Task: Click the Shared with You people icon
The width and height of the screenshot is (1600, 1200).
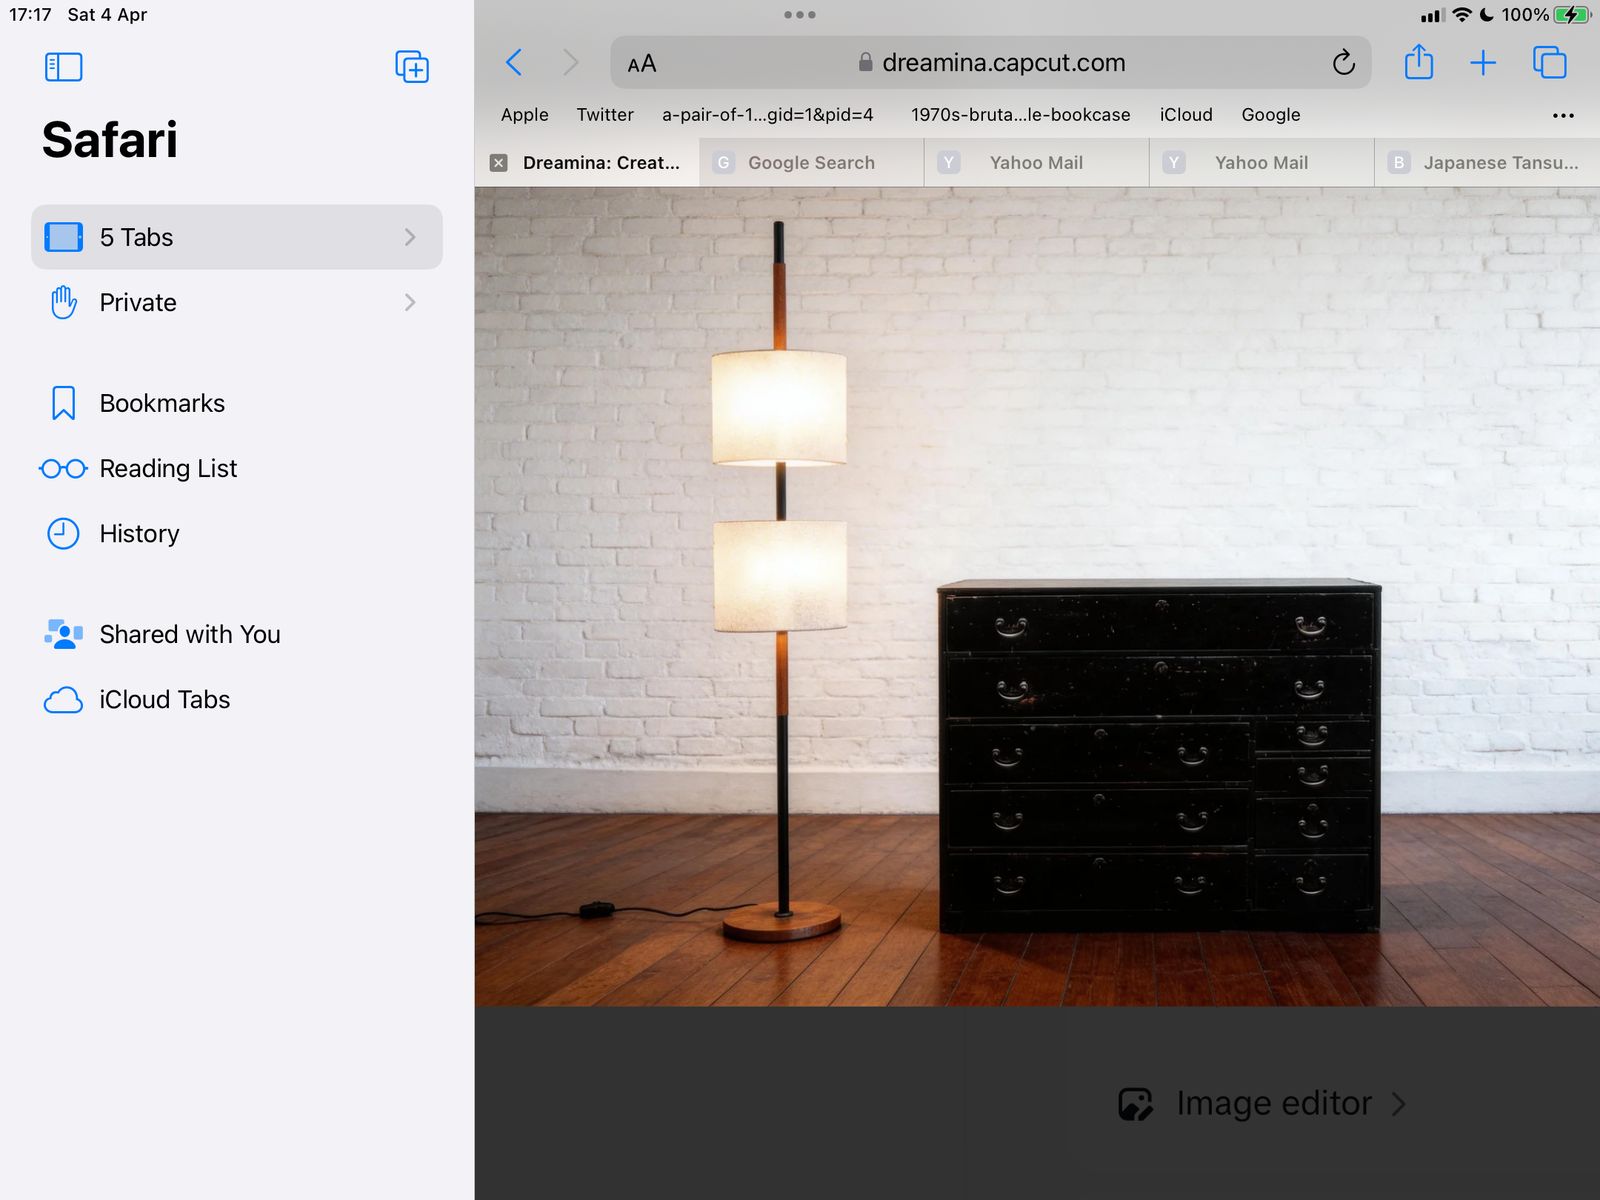Action: pos(63,634)
